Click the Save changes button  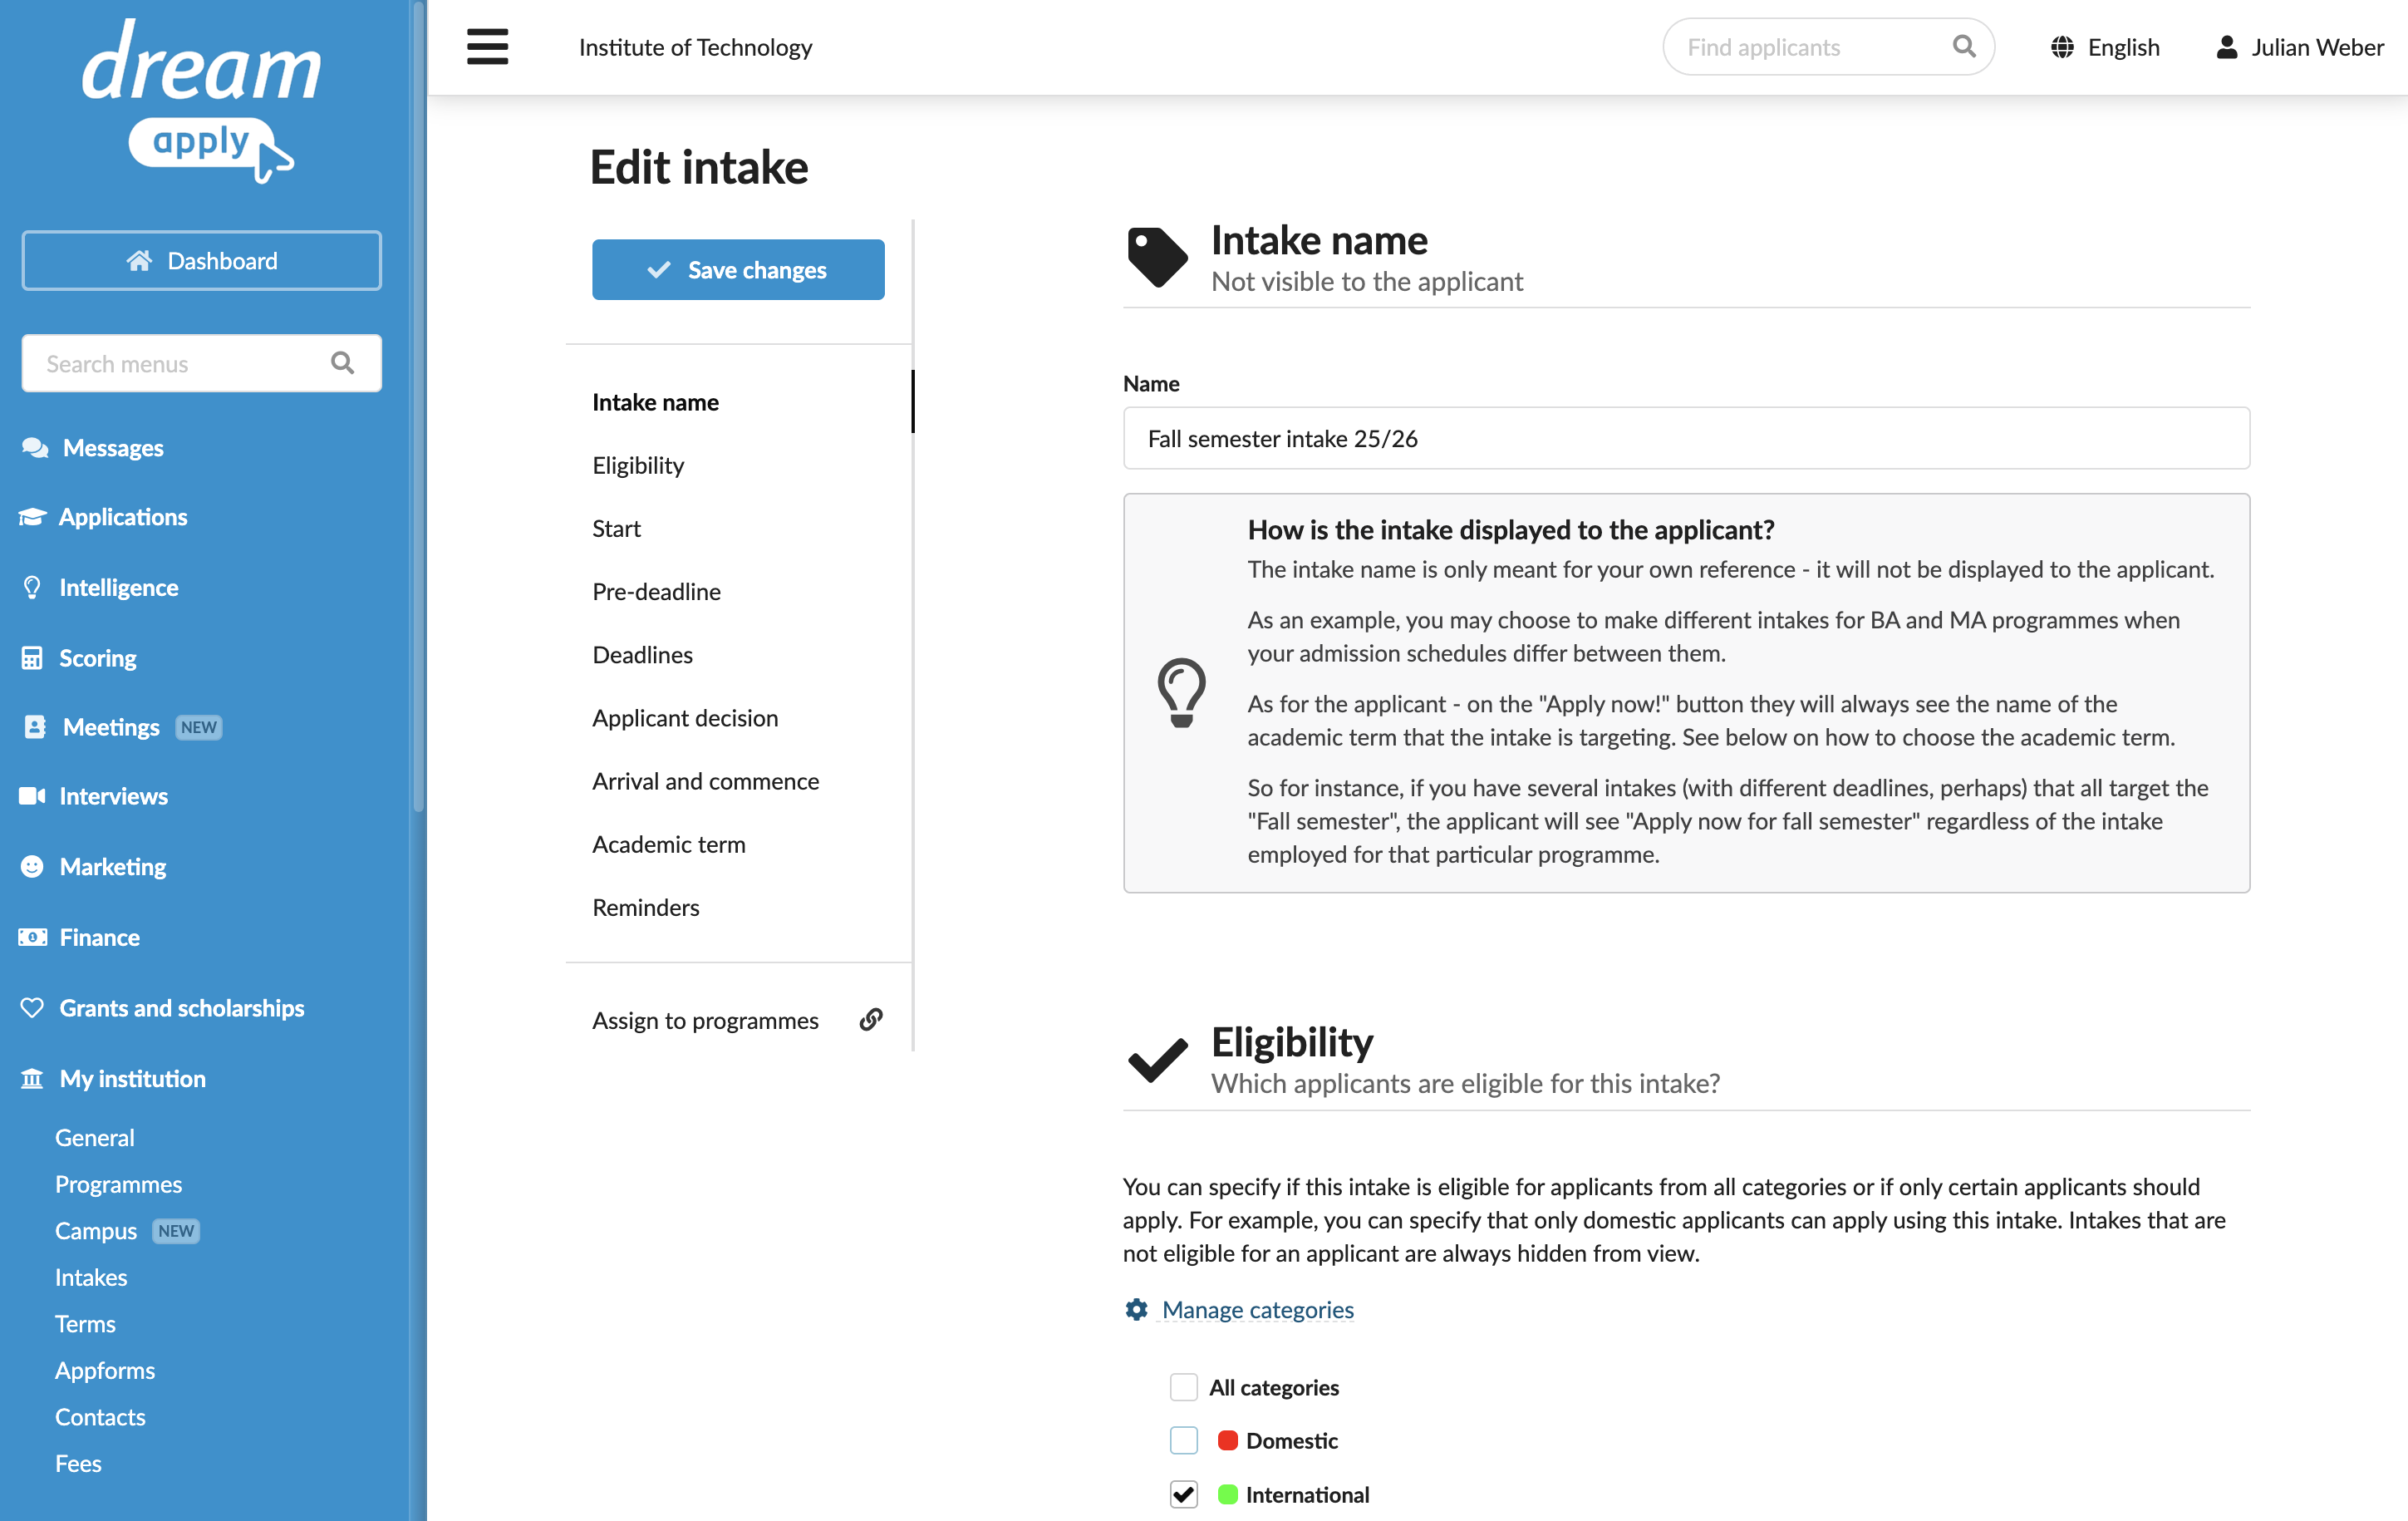pyautogui.click(x=738, y=269)
